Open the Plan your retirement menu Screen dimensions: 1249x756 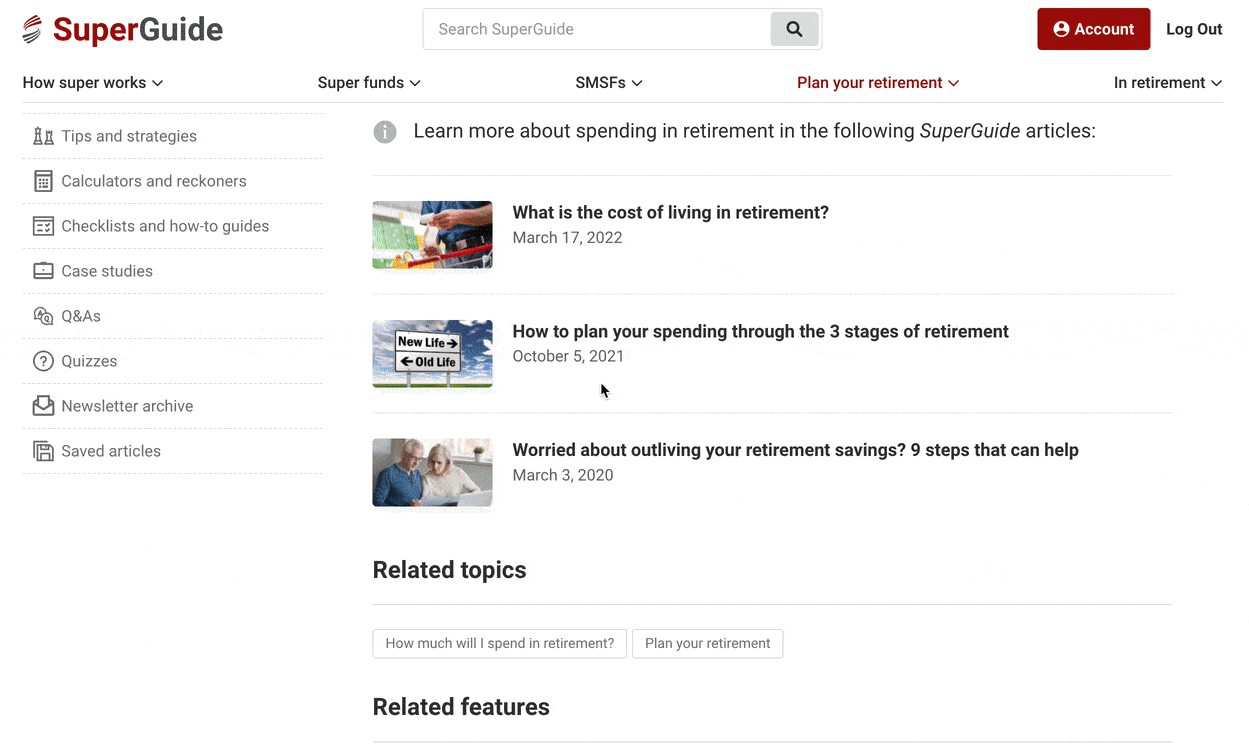tap(877, 83)
